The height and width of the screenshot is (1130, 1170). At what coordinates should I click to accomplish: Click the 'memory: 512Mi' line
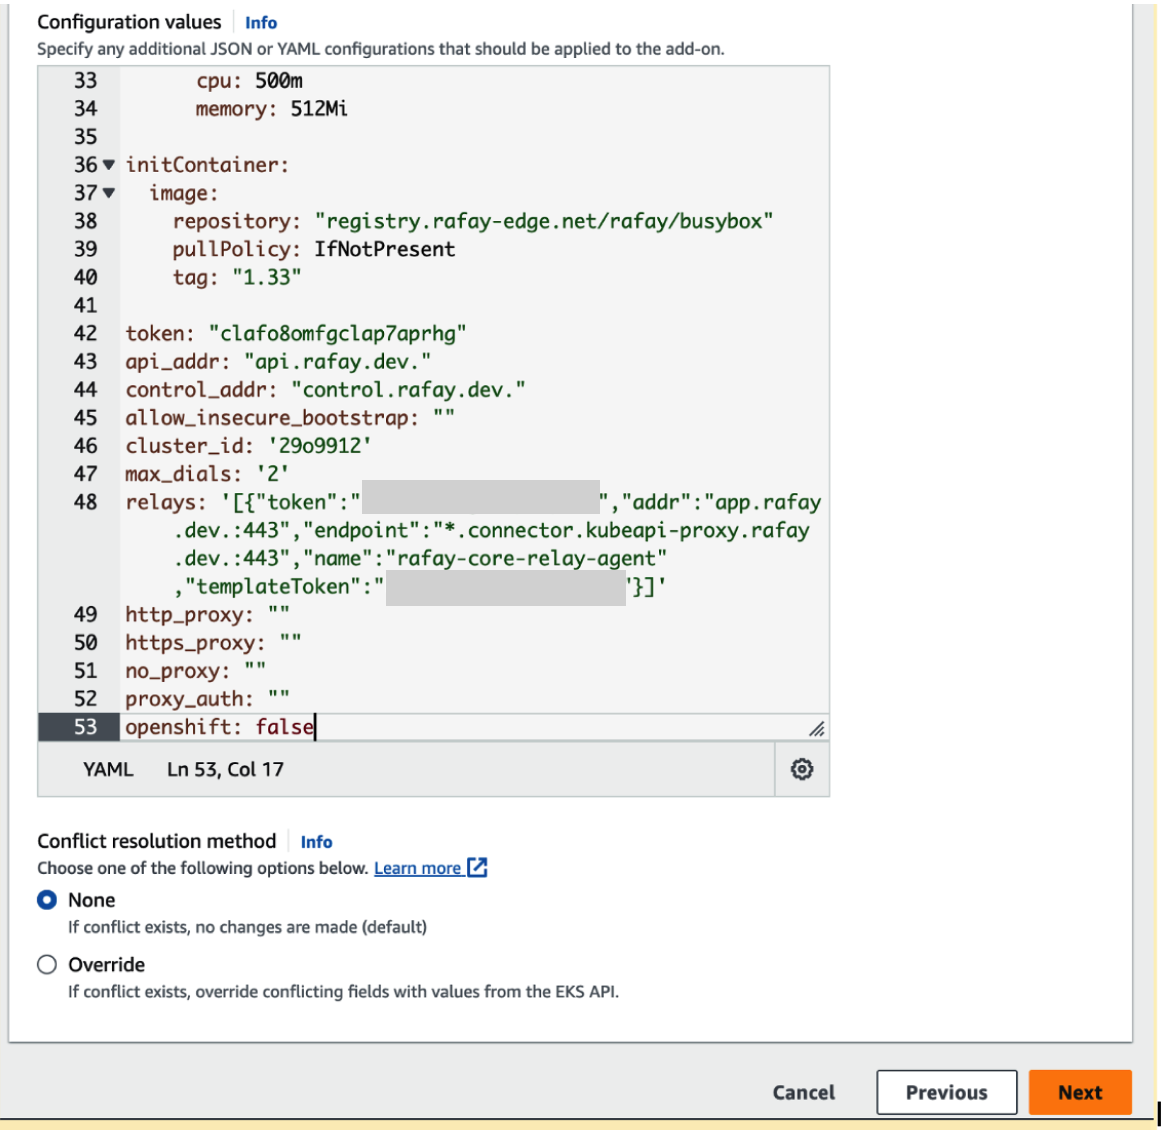(272, 109)
